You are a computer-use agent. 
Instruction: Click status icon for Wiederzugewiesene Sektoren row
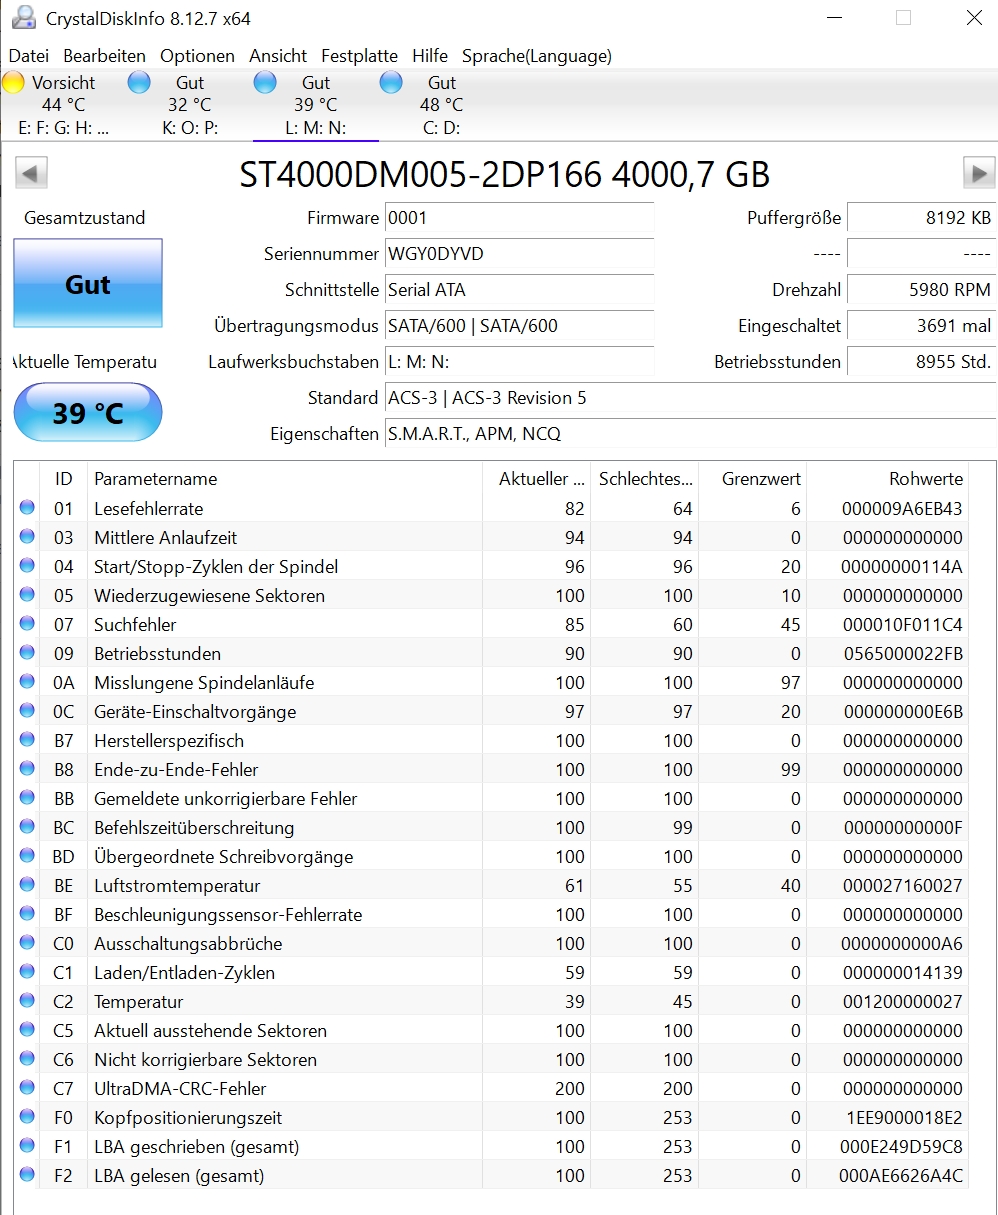tap(27, 595)
